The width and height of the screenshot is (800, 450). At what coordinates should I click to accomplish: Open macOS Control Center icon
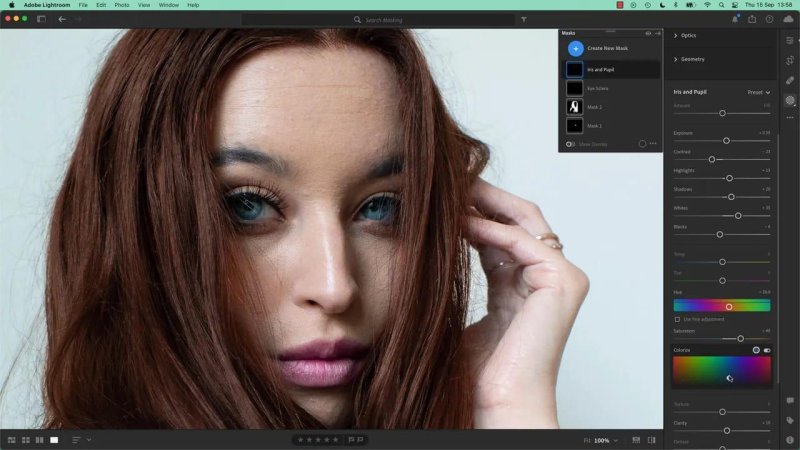pyautogui.click(x=735, y=5)
